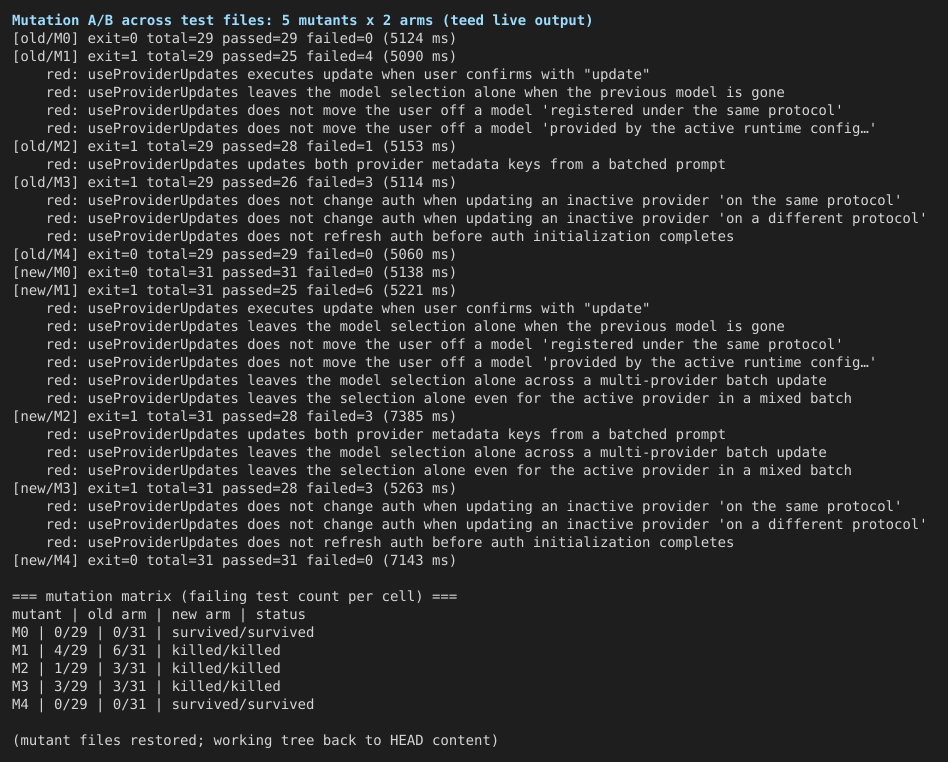Image resolution: width=948 pixels, height=762 pixels.
Task: Click the last 'does not refresh auth' failure line
Action: pyautogui.click(x=390, y=542)
